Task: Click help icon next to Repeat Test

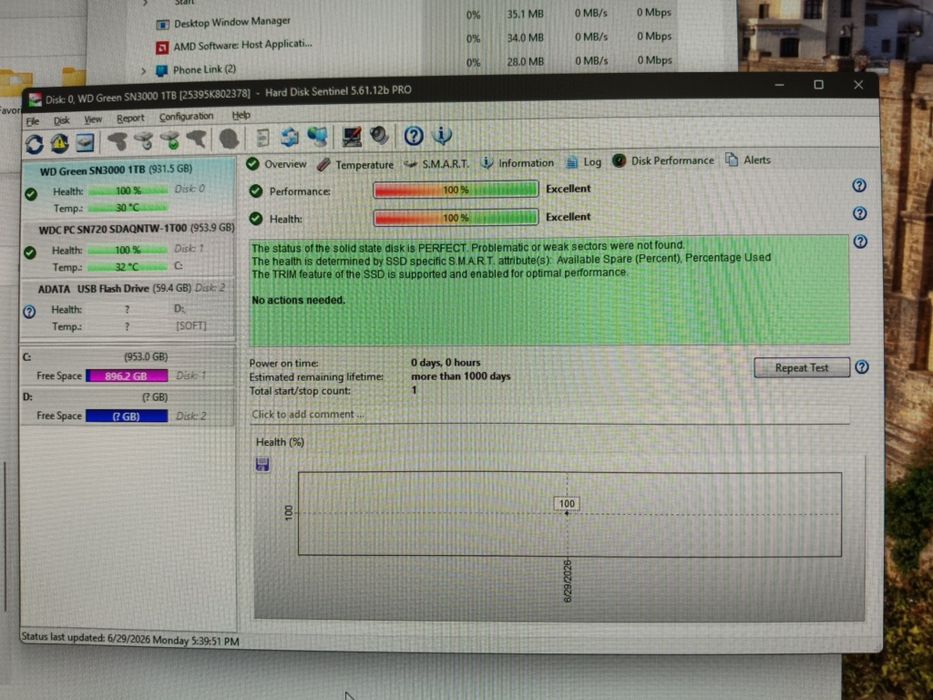Action: click(861, 367)
